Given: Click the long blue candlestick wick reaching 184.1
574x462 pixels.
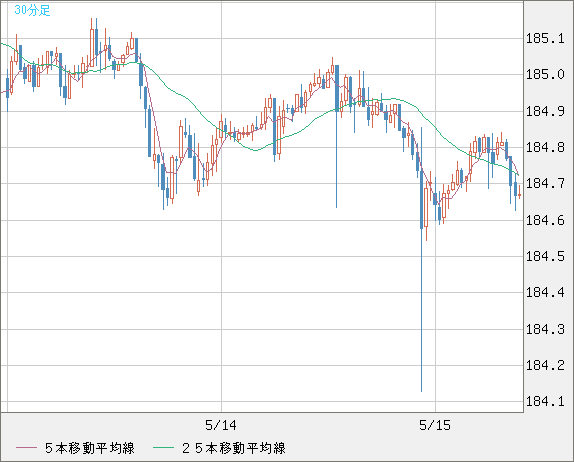Looking at the screenshot, I should point(421,260).
